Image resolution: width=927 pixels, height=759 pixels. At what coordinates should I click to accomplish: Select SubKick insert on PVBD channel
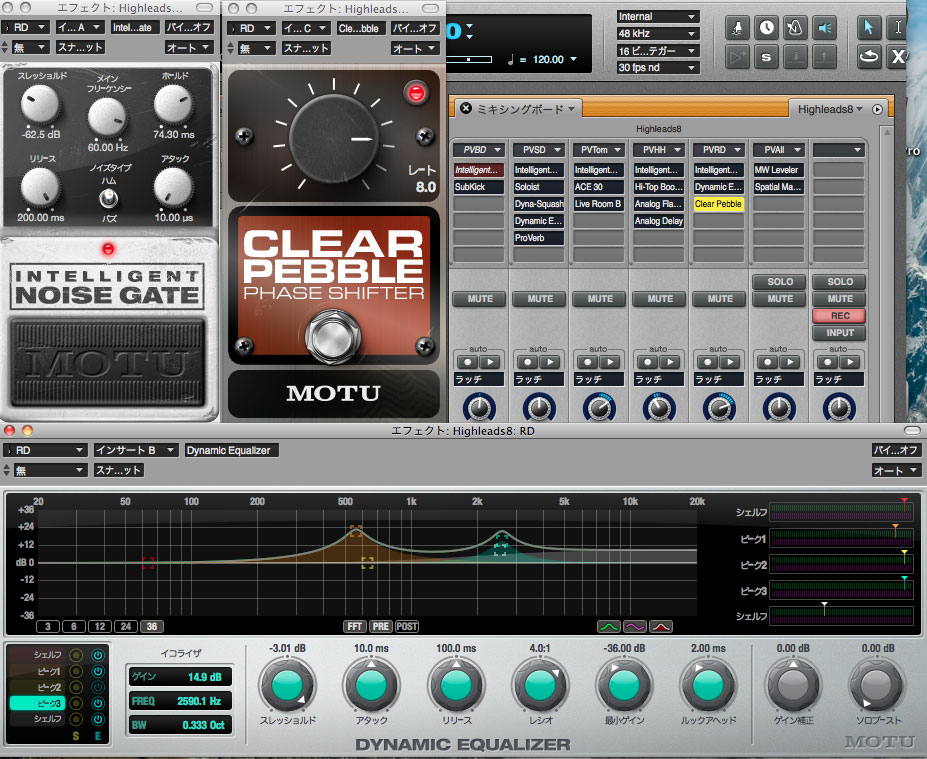click(478, 187)
